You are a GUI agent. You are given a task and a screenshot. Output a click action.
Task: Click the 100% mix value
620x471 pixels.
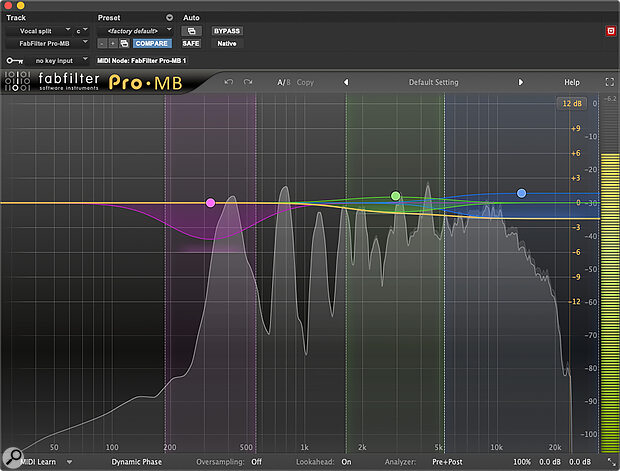point(522,462)
